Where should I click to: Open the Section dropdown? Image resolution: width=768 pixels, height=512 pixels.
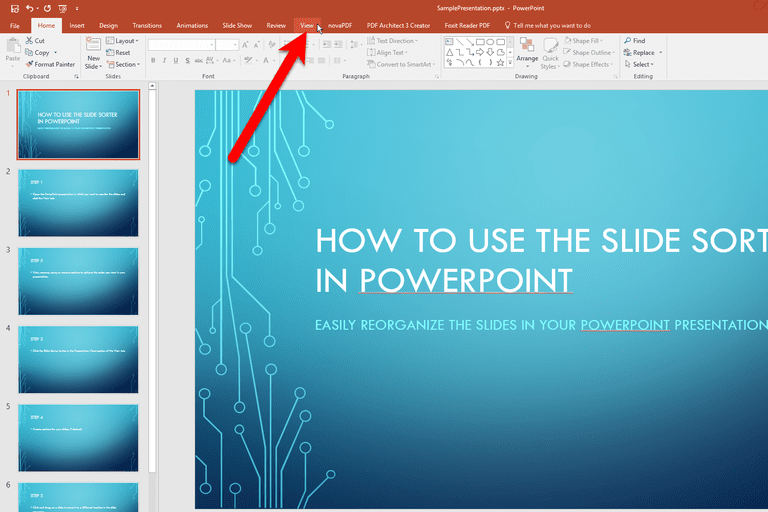(123, 64)
